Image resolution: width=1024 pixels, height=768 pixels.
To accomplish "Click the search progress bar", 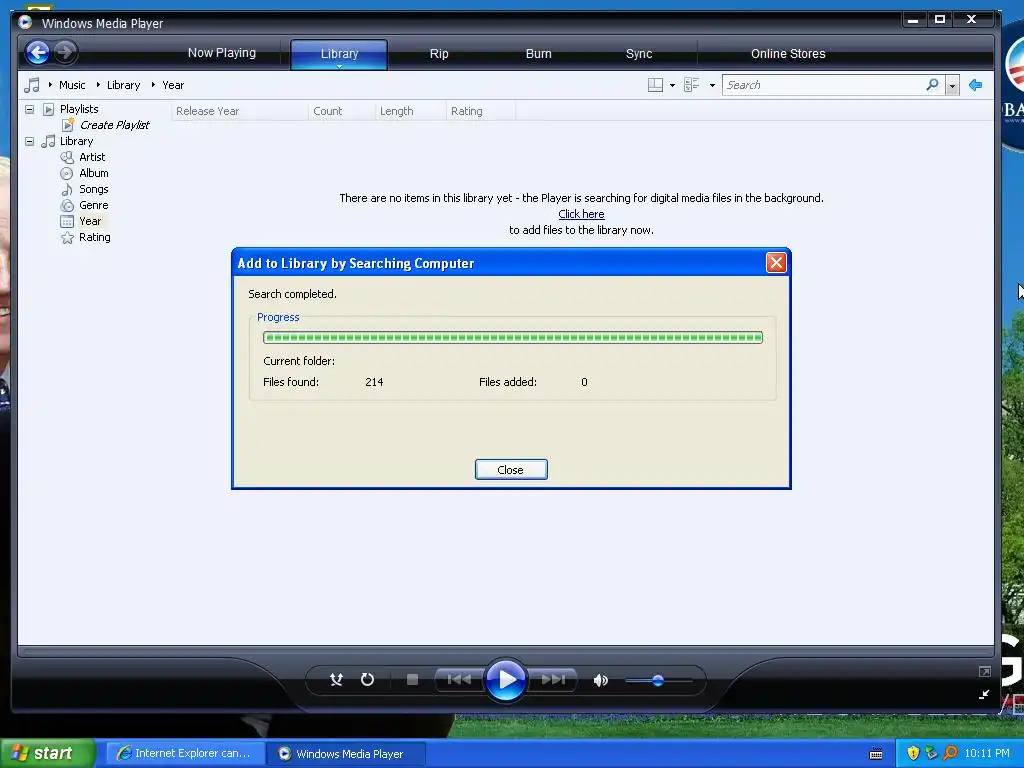I will [513, 338].
